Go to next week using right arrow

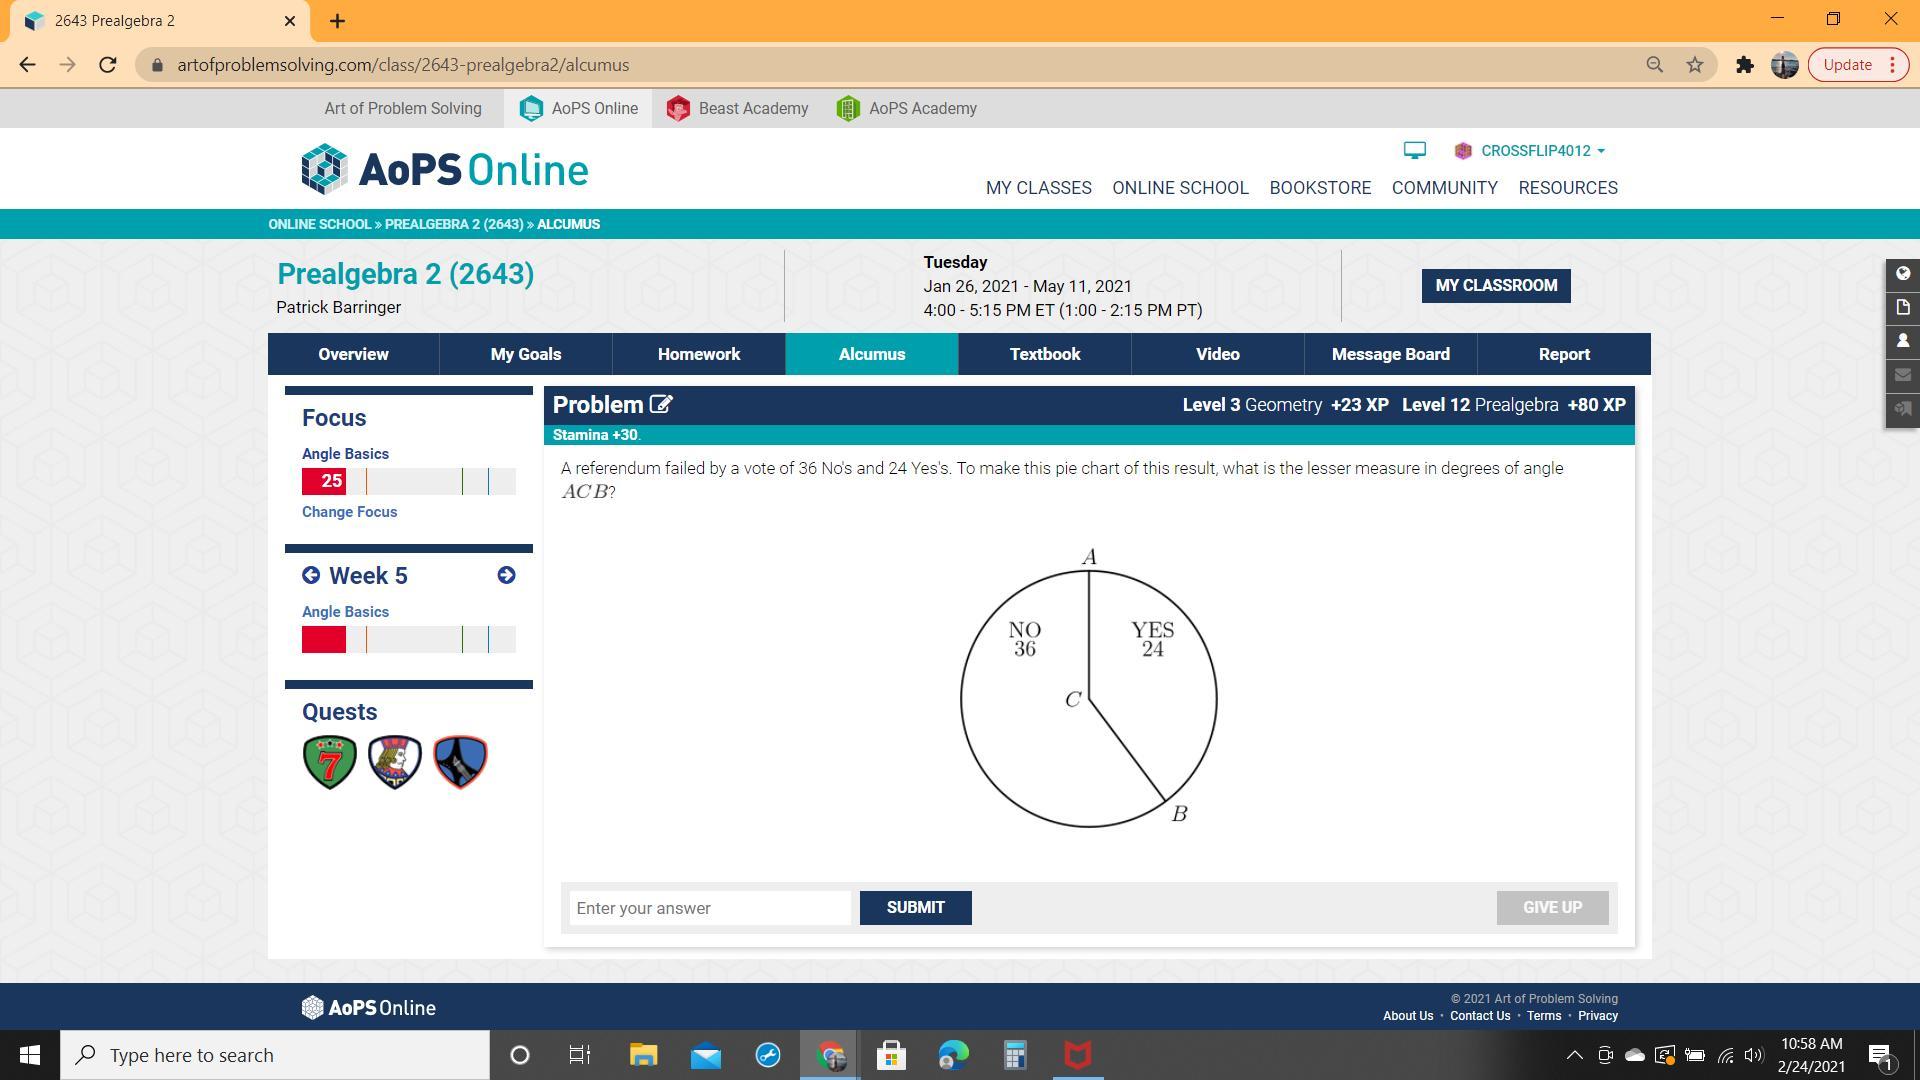pyautogui.click(x=506, y=576)
